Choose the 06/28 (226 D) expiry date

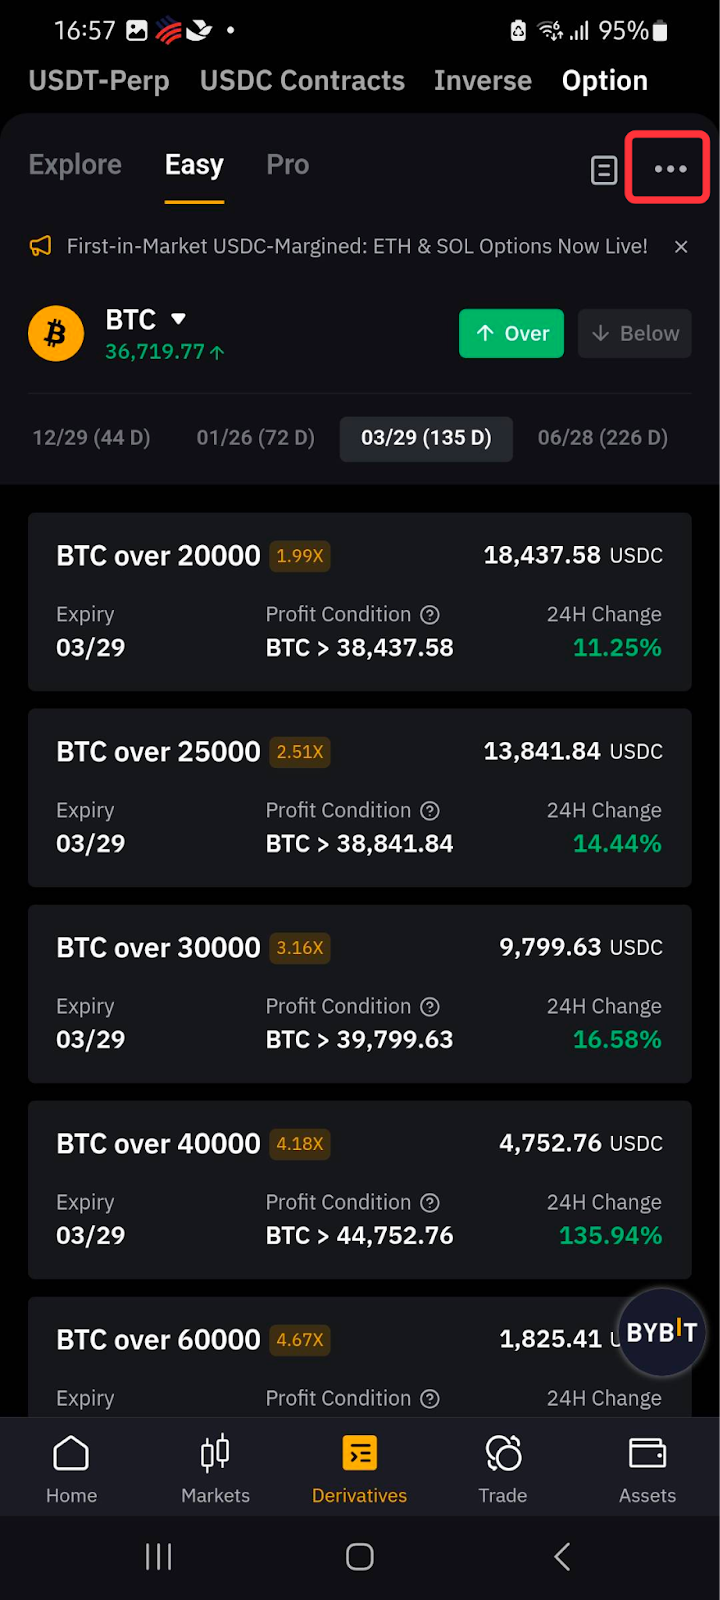[x=602, y=438]
